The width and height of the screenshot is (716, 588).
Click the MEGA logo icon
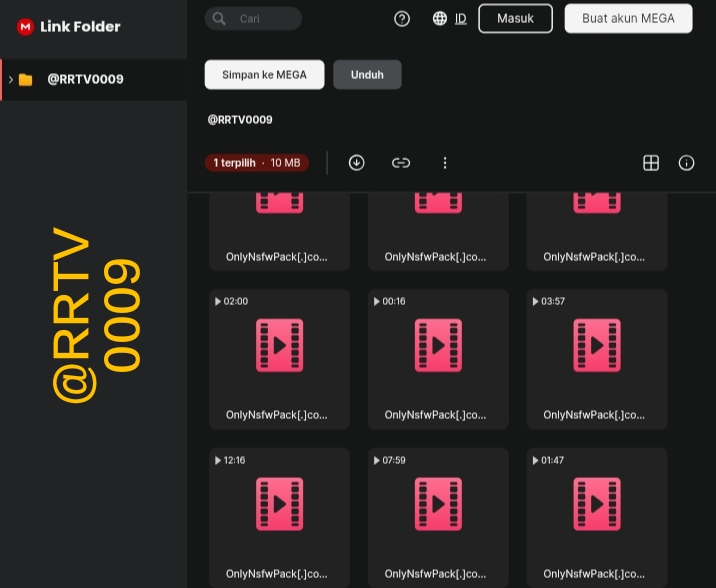pos(26,27)
